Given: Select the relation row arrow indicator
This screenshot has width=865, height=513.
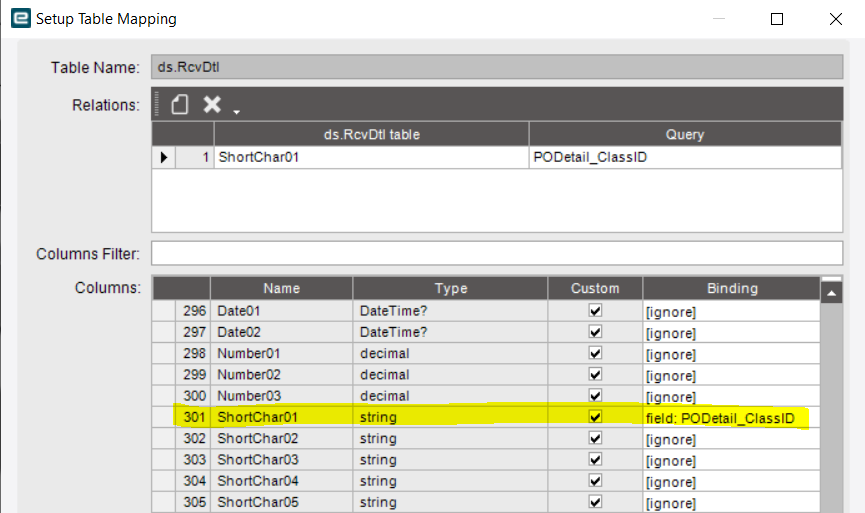Looking at the screenshot, I should [164, 157].
